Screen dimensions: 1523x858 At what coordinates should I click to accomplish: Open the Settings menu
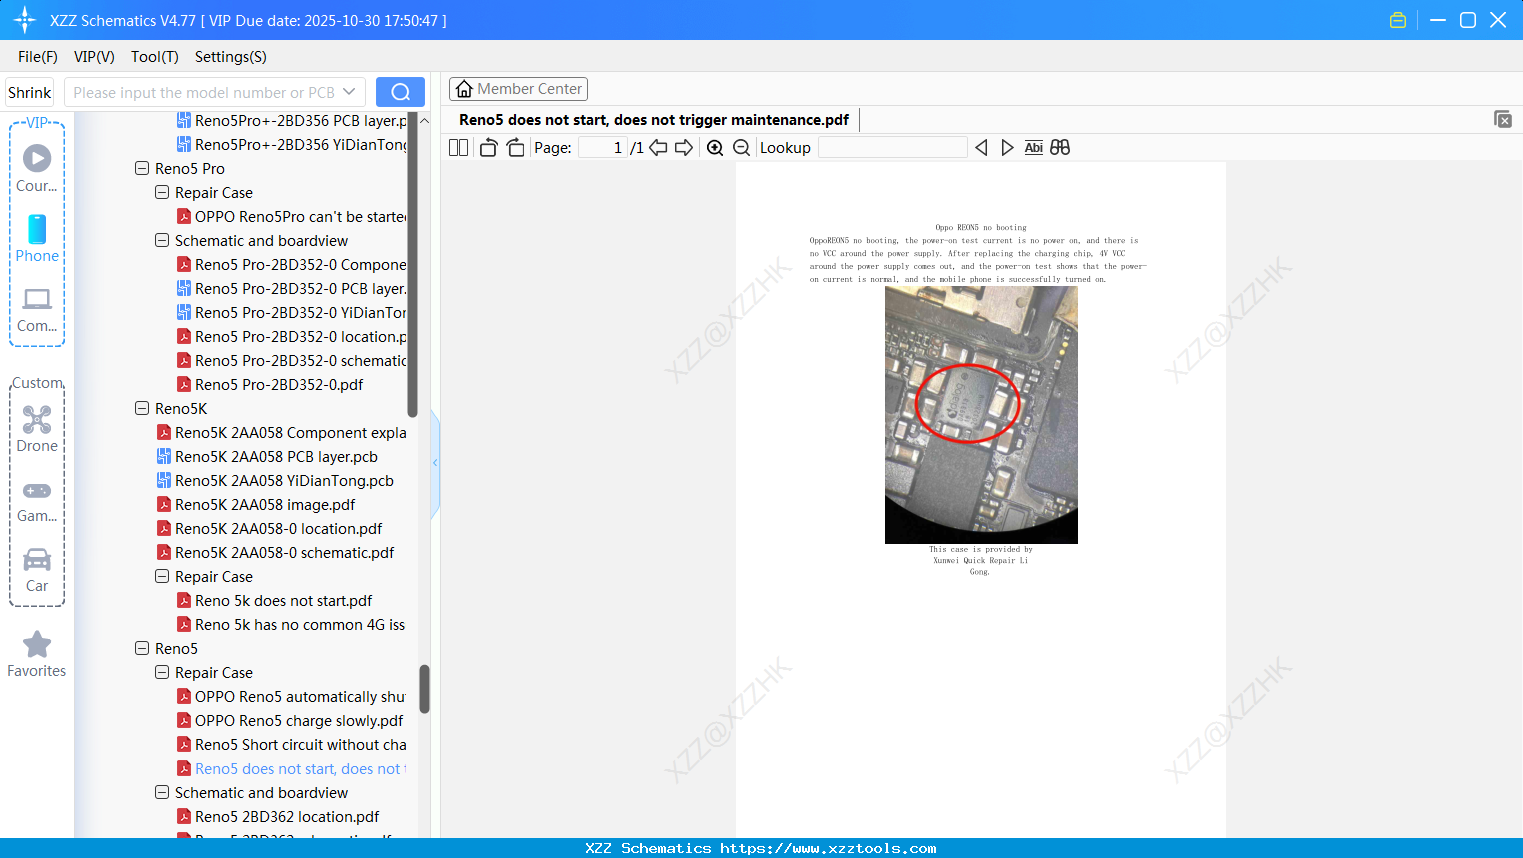click(231, 57)
